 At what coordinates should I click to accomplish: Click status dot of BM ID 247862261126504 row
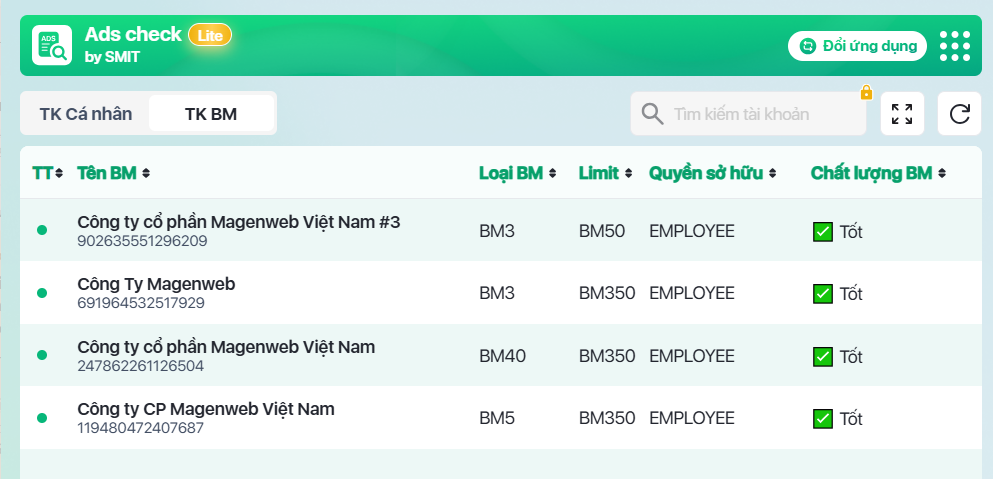pos(42,355)
